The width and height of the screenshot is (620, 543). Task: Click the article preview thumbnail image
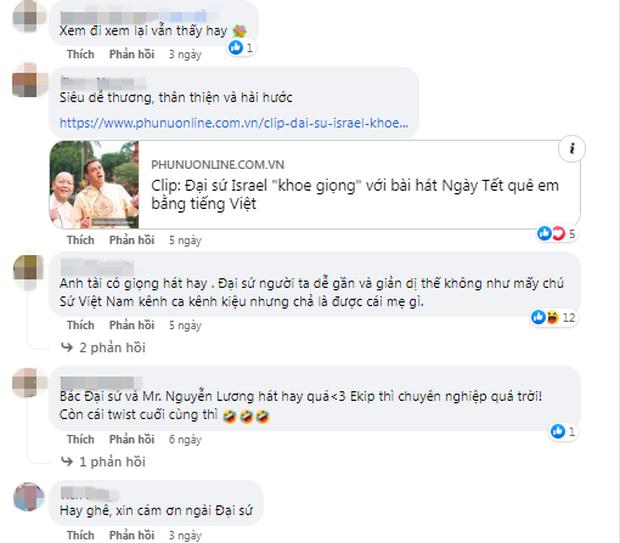tap(94, 184)
